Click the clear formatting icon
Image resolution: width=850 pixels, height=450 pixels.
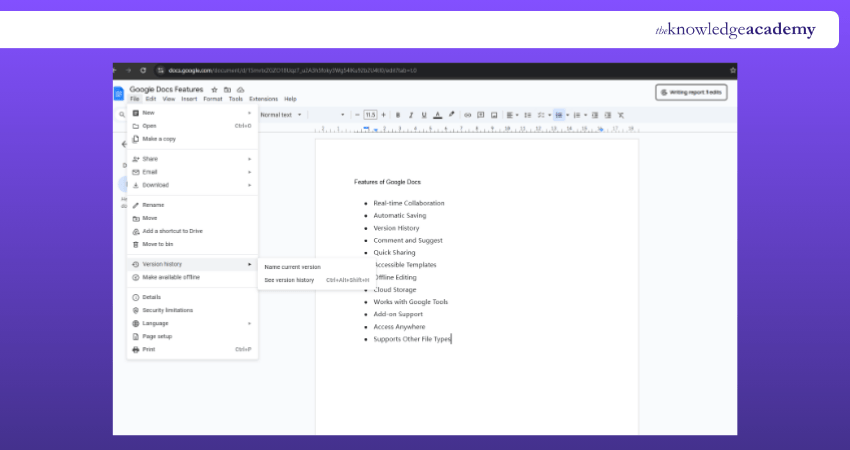pyautogui.click(x=621, y=115)
